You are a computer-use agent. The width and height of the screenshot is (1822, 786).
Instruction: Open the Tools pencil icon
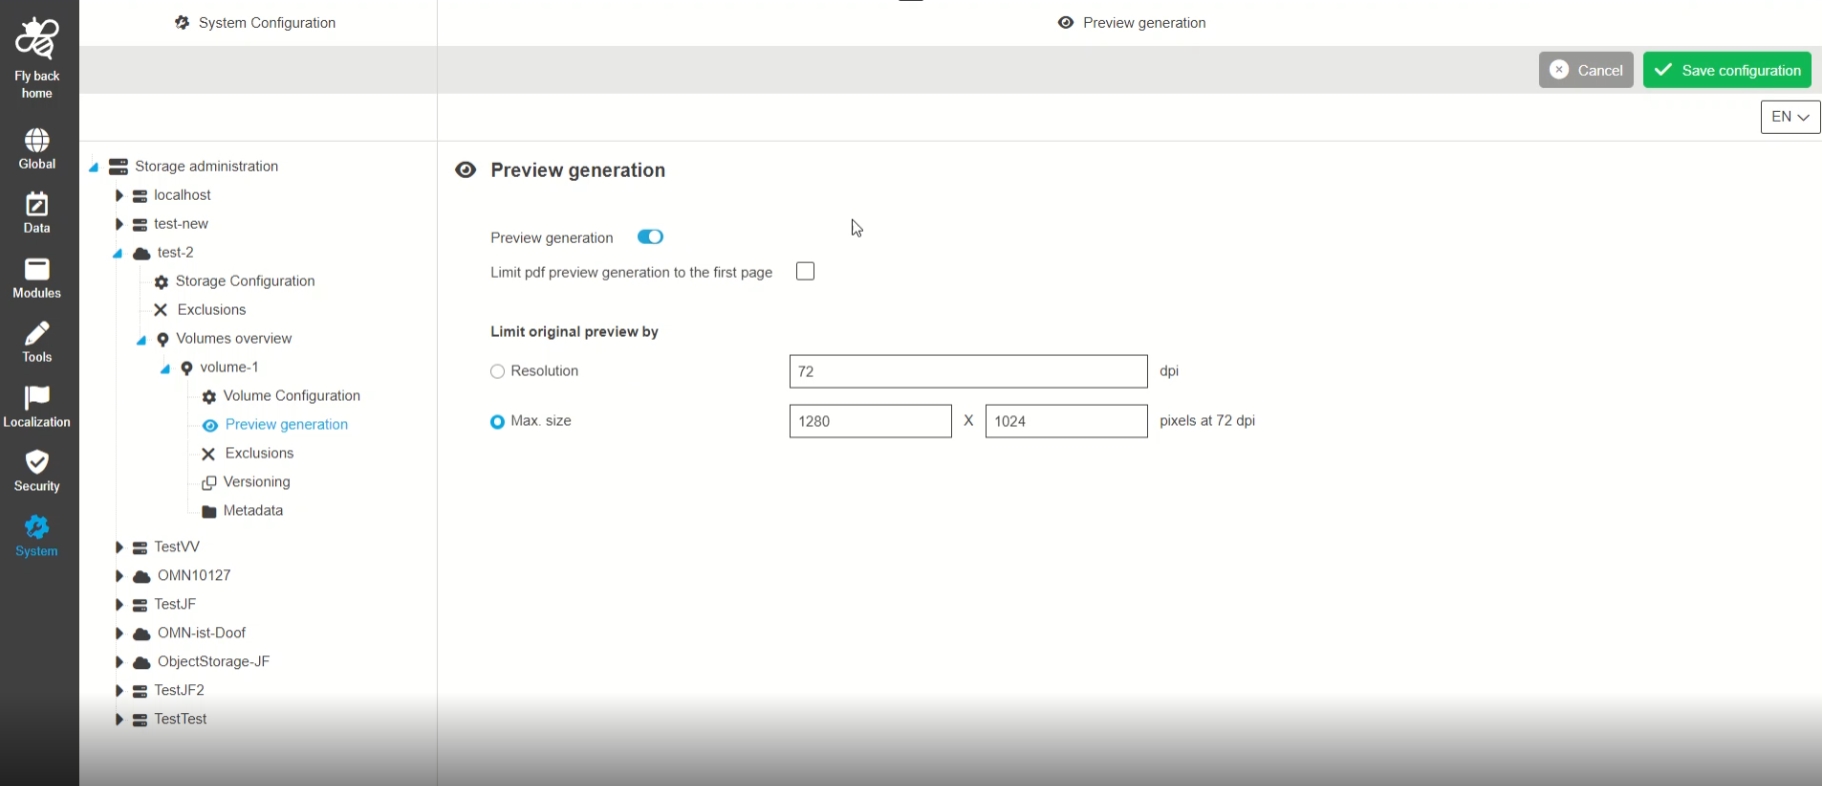click(37, 334)
